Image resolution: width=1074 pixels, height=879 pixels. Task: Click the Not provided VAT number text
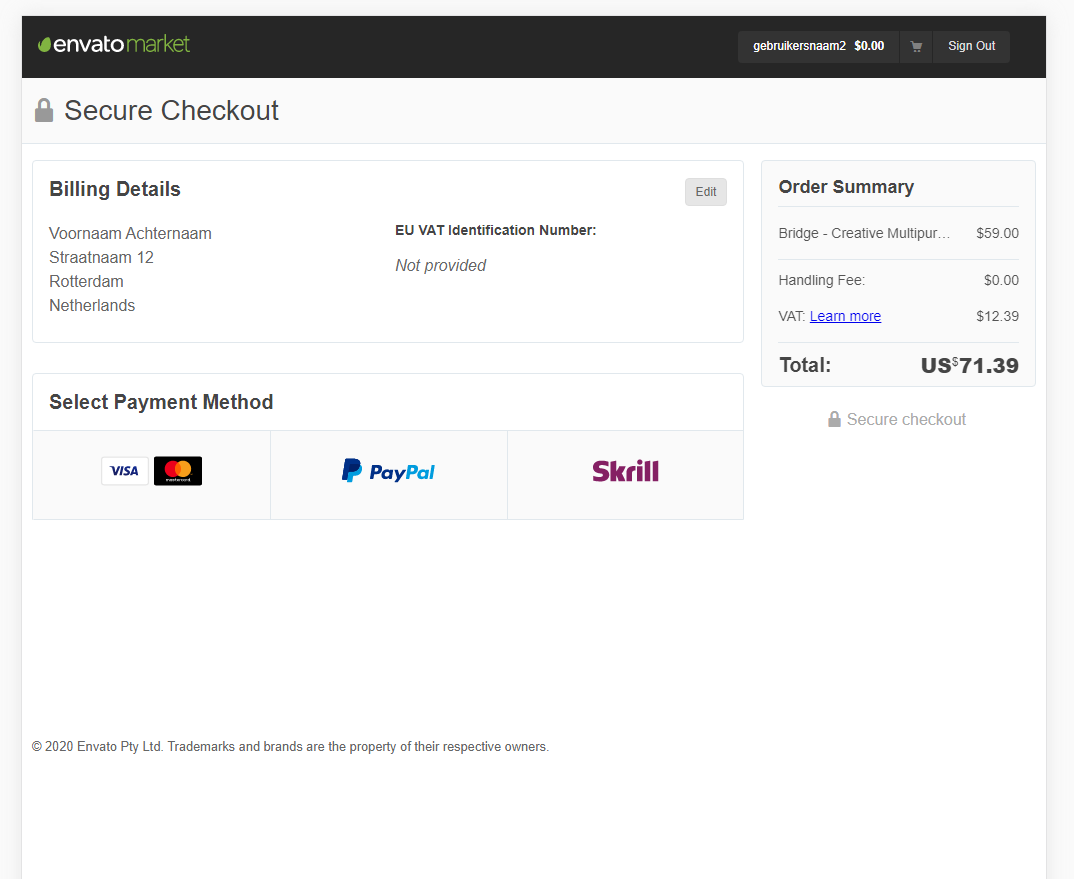point(440,266)
